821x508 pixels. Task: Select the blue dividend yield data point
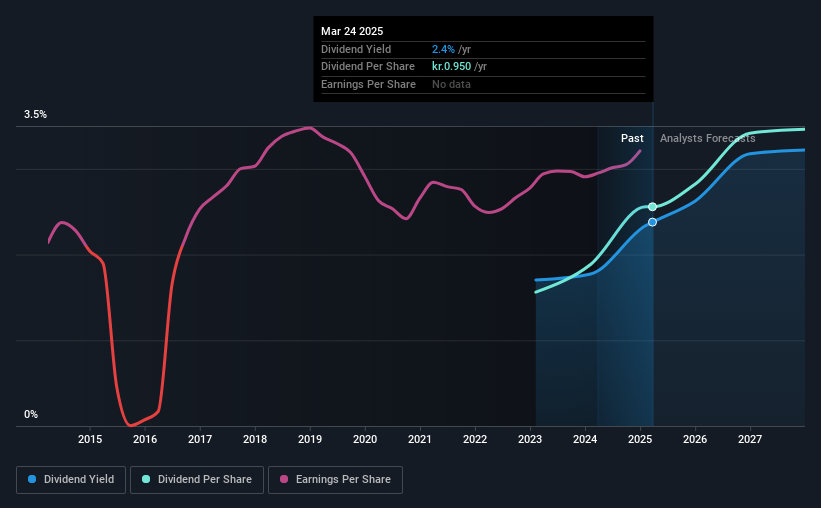point(652,222)
